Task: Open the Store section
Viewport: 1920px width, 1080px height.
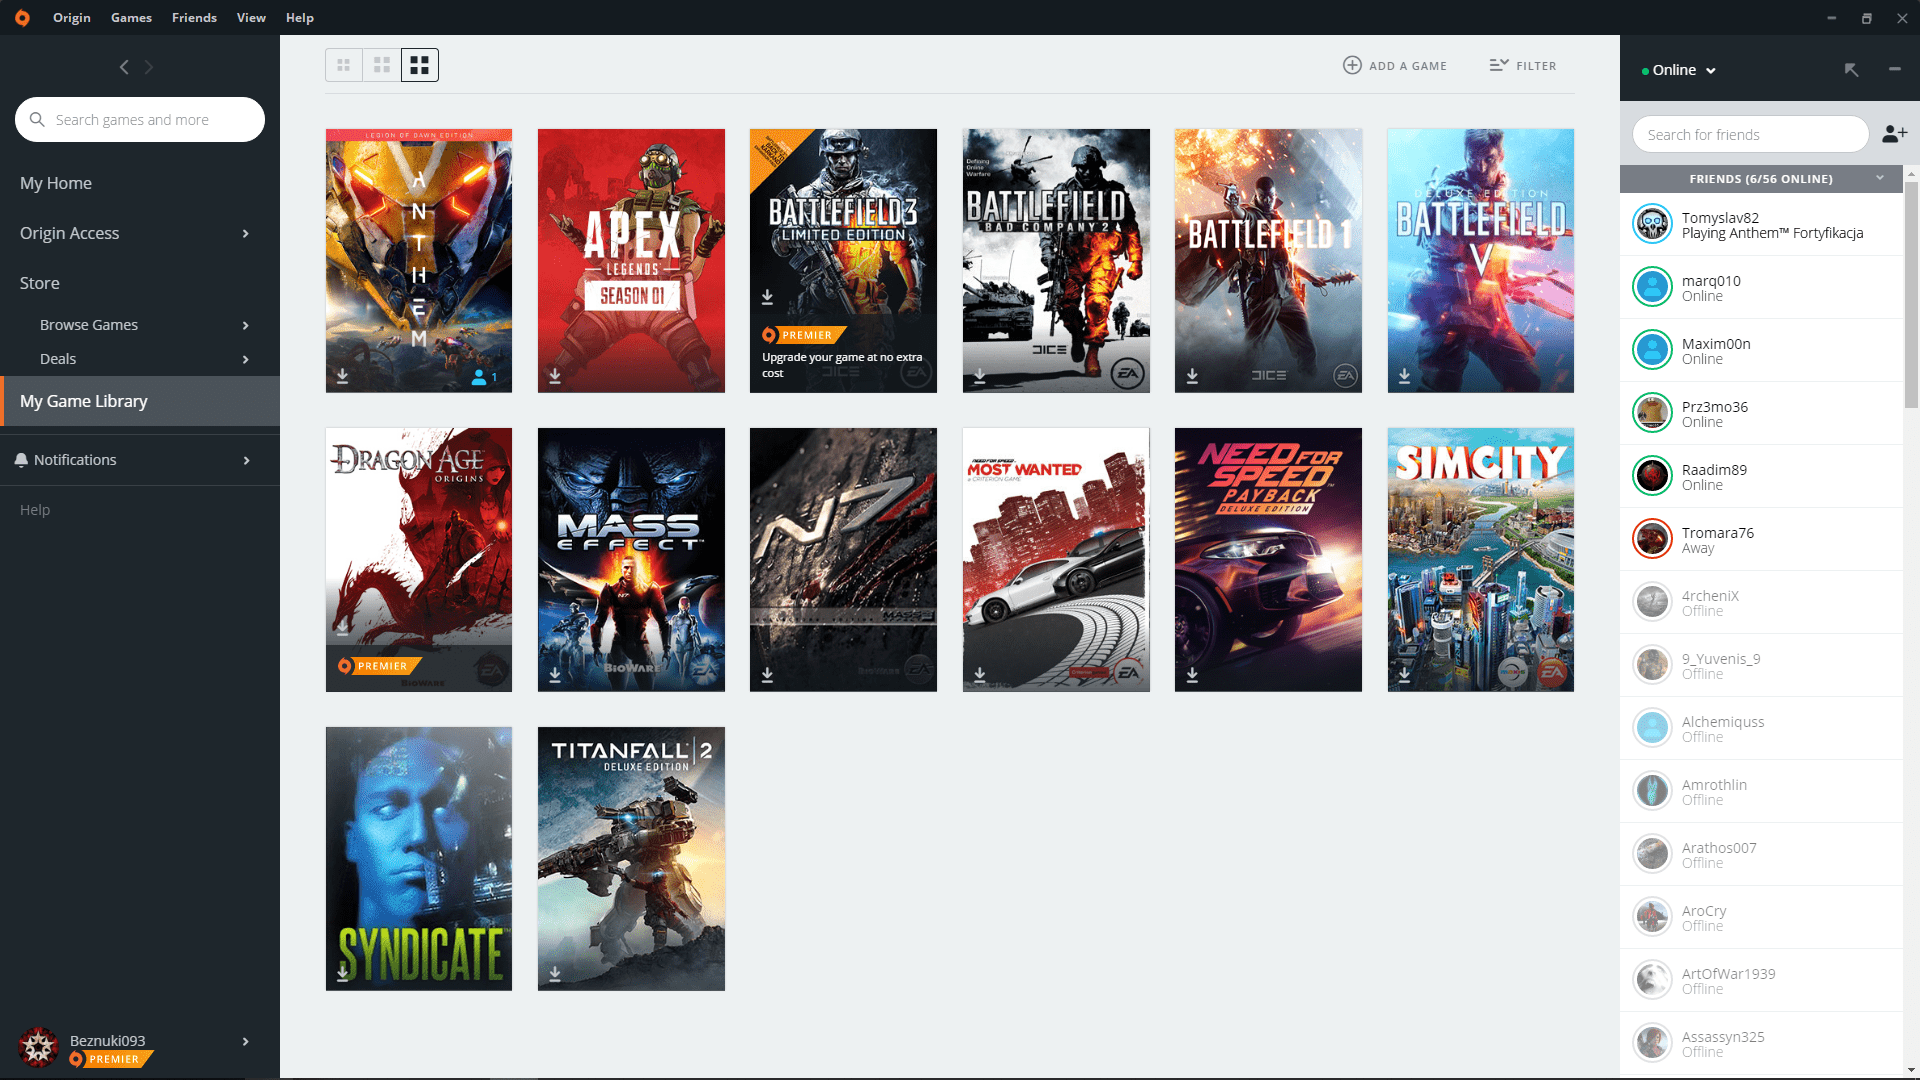Action: (40, 283)
